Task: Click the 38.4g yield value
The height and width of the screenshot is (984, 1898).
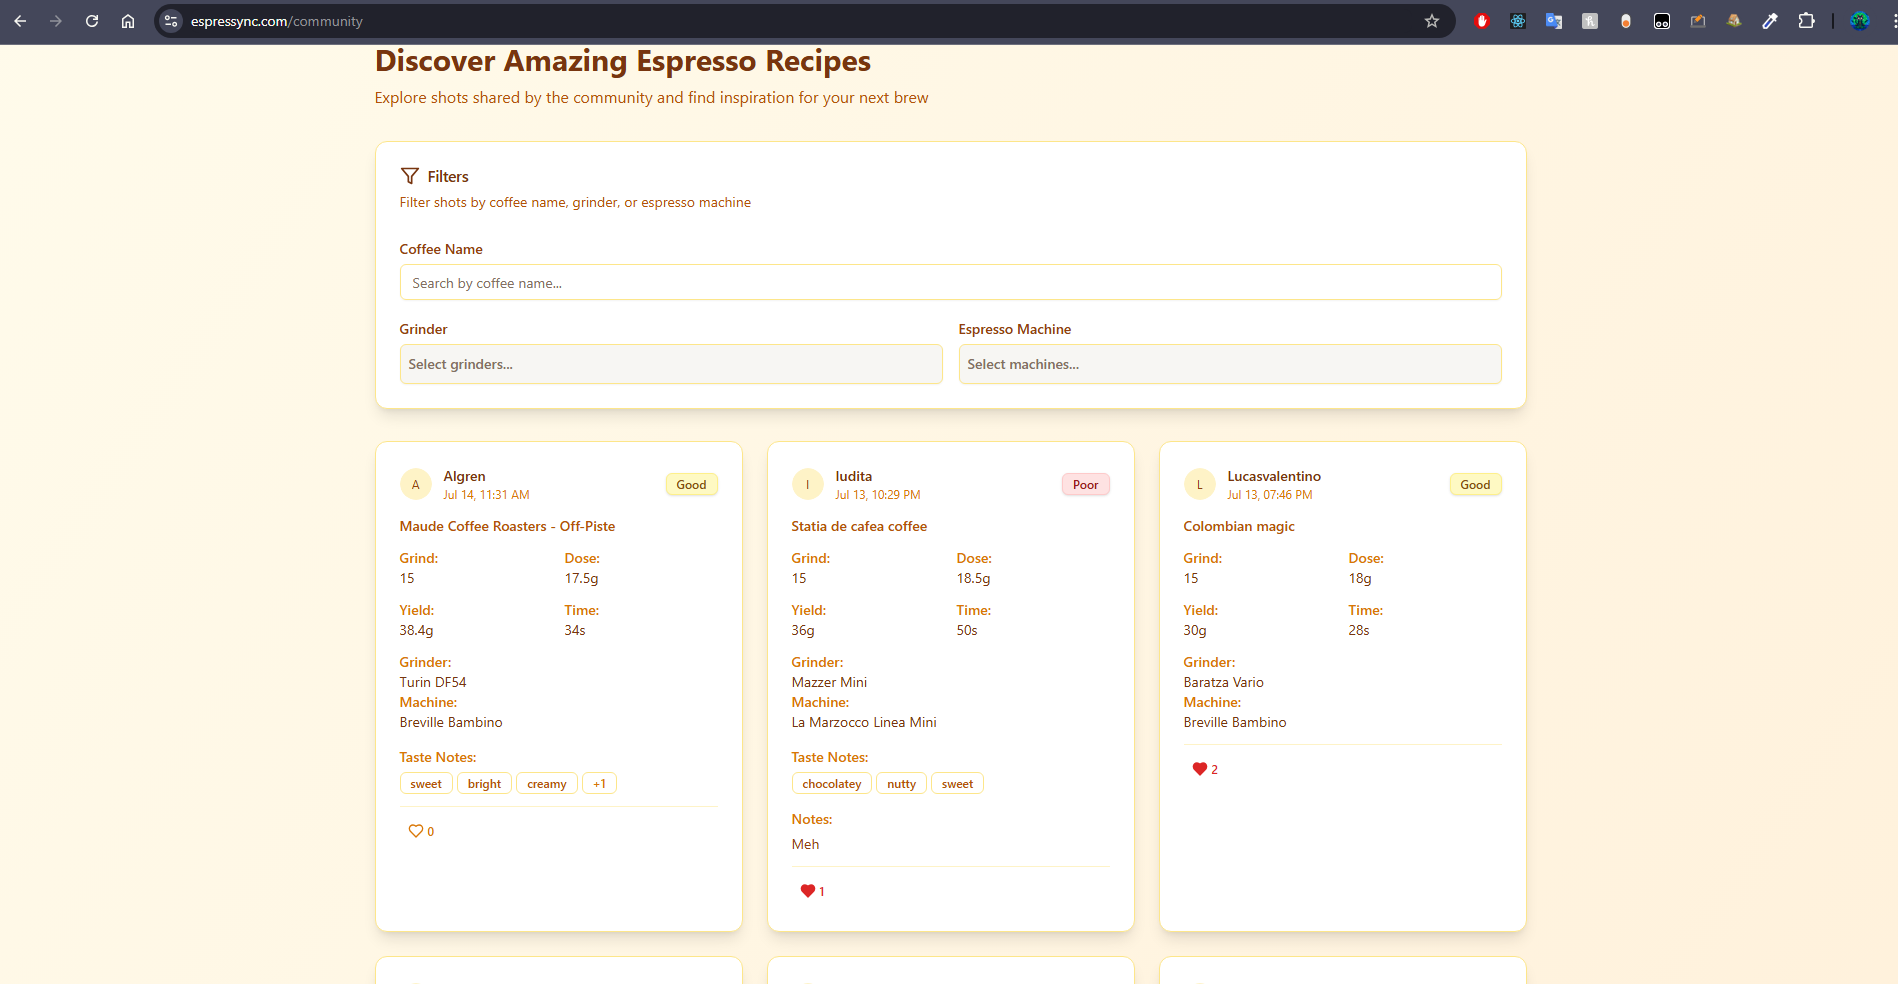Action: (x=417, y=630)
